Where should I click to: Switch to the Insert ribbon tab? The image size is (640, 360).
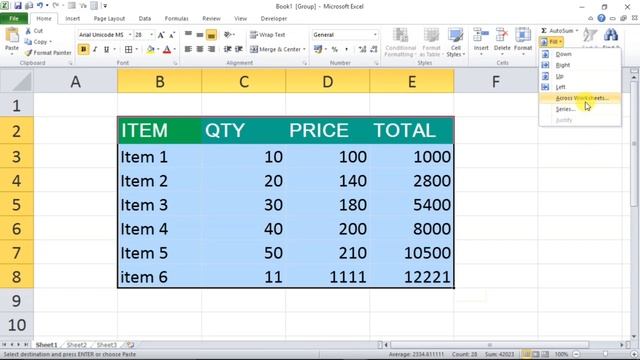point(73,18)
